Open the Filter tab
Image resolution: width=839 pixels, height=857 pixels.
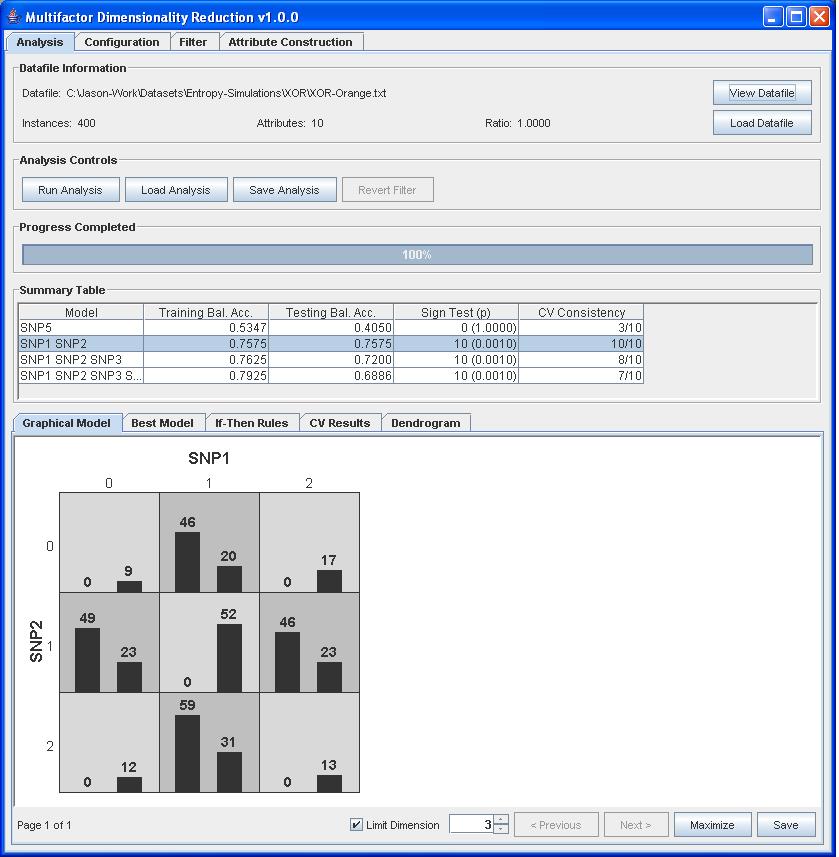tap(193, 42)
